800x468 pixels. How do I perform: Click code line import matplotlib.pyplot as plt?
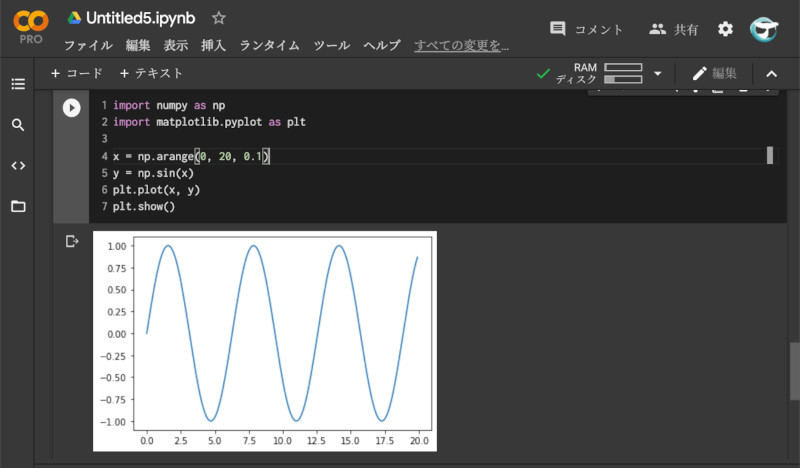coord(209,122)
